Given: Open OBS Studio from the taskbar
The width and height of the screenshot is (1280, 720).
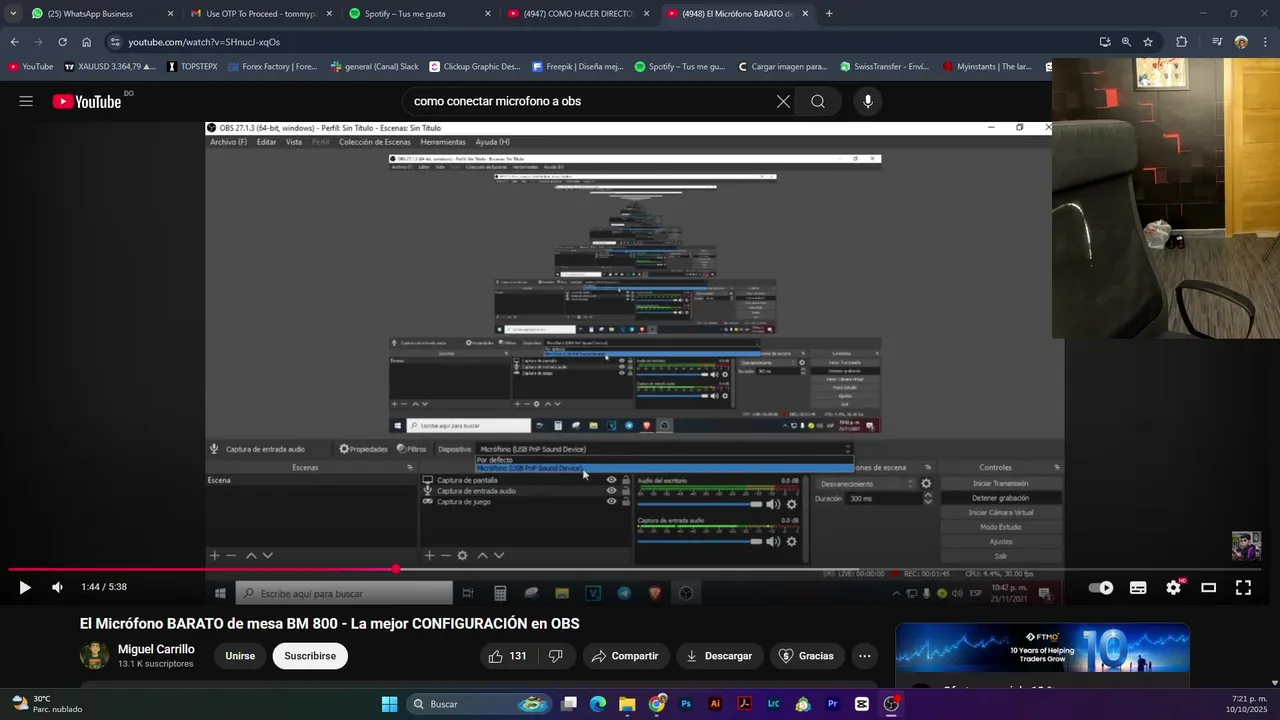Looking at the screenshot, I should coord(891,704).
